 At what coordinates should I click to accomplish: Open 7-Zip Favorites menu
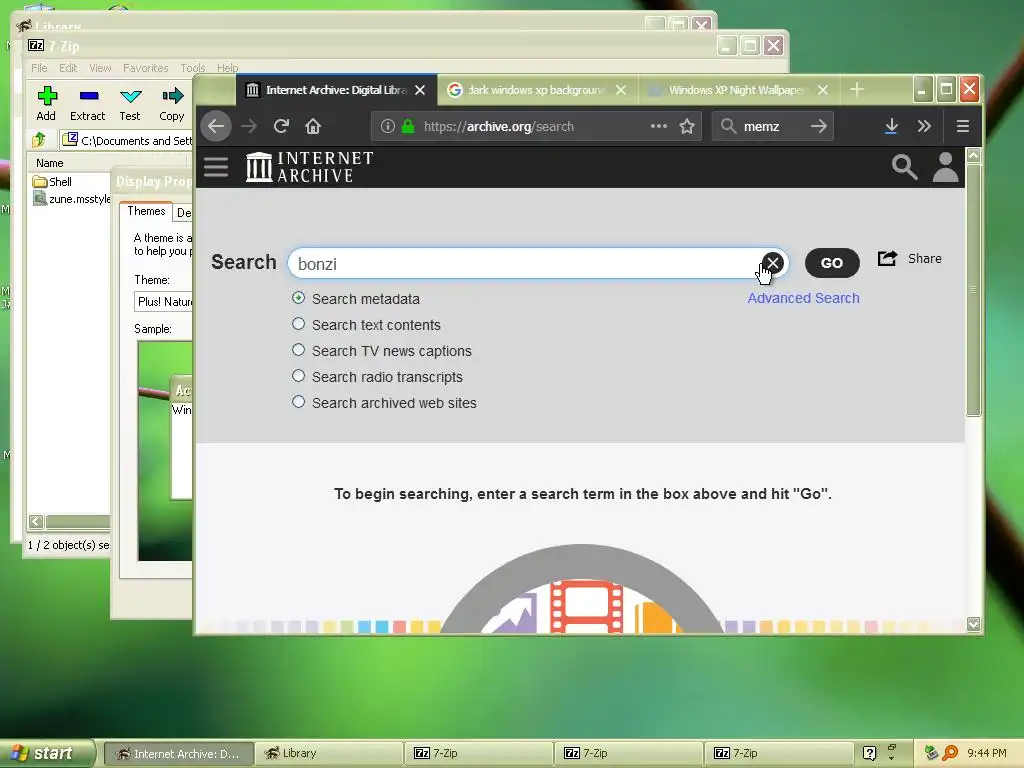[x=146, y=68]
